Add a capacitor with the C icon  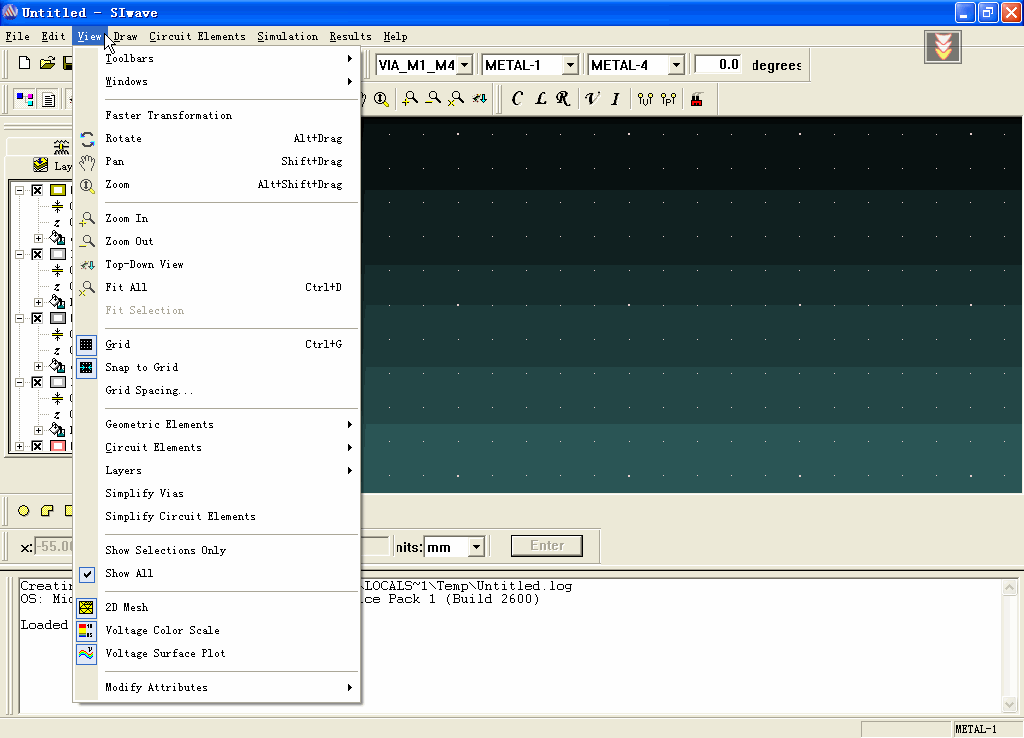click(x=517, y=99)
